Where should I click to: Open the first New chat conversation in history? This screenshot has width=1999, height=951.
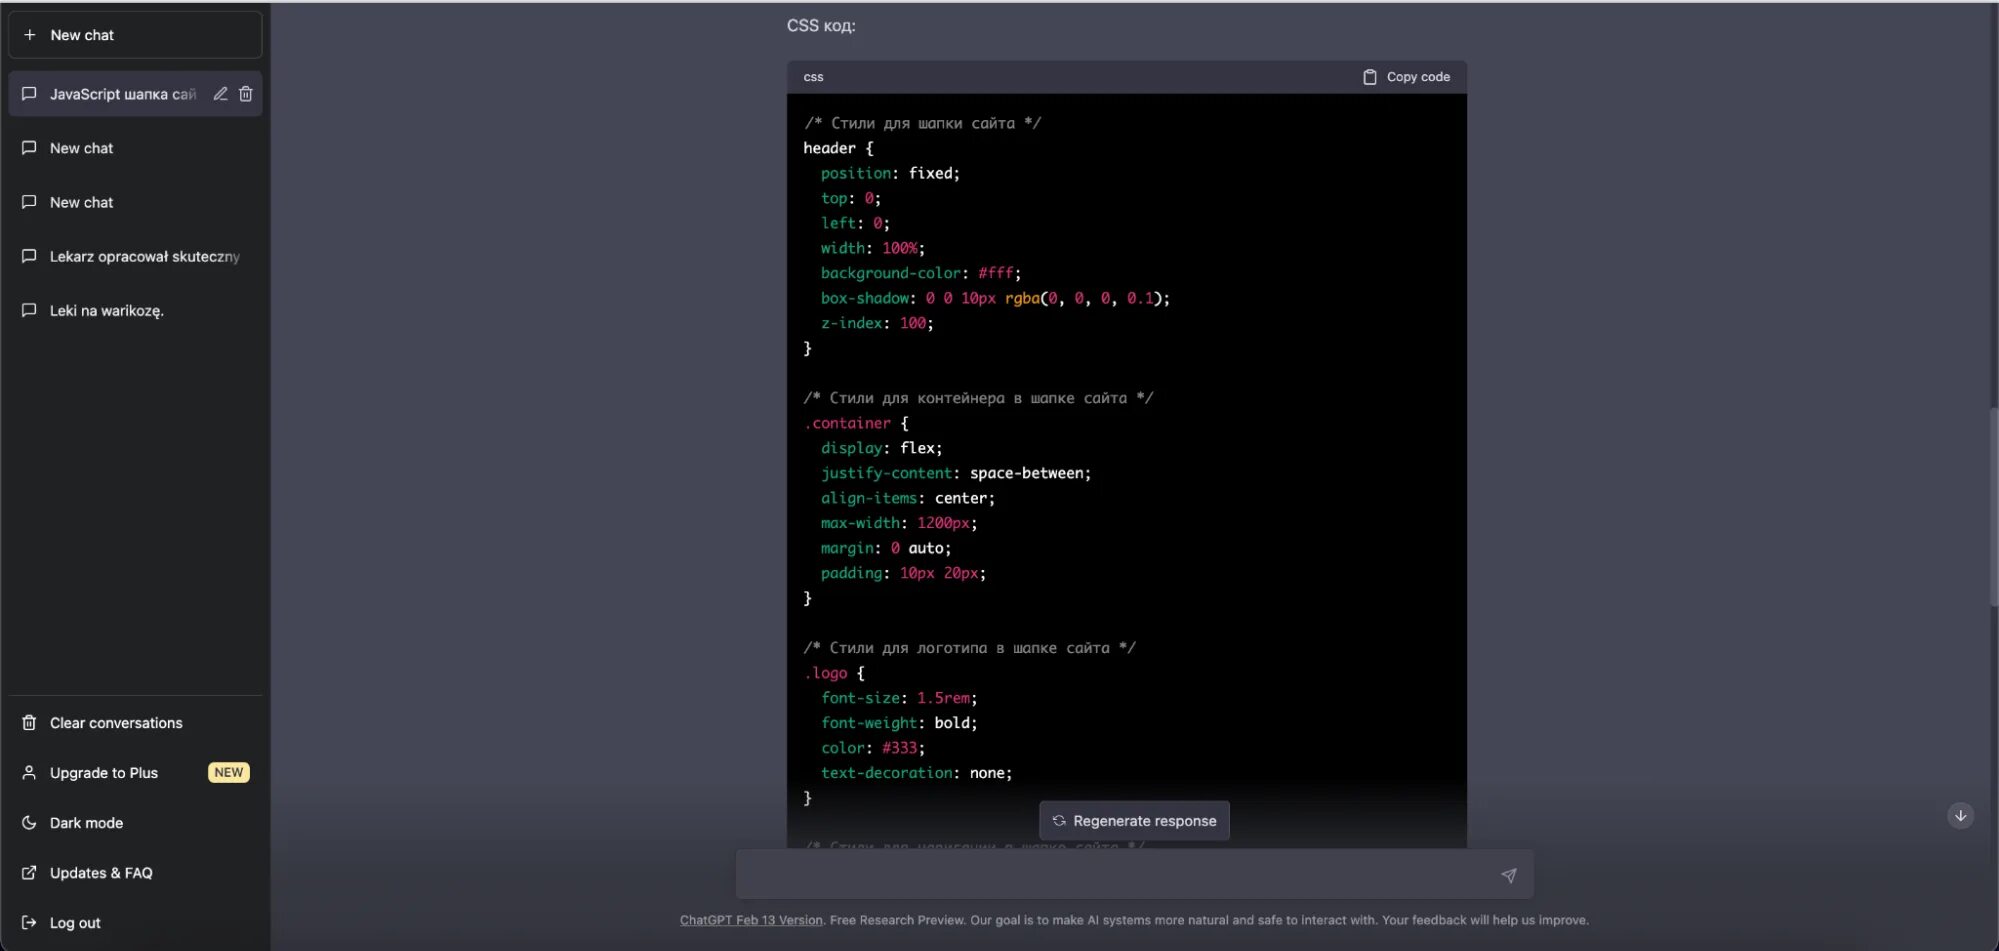coord(135,148)
